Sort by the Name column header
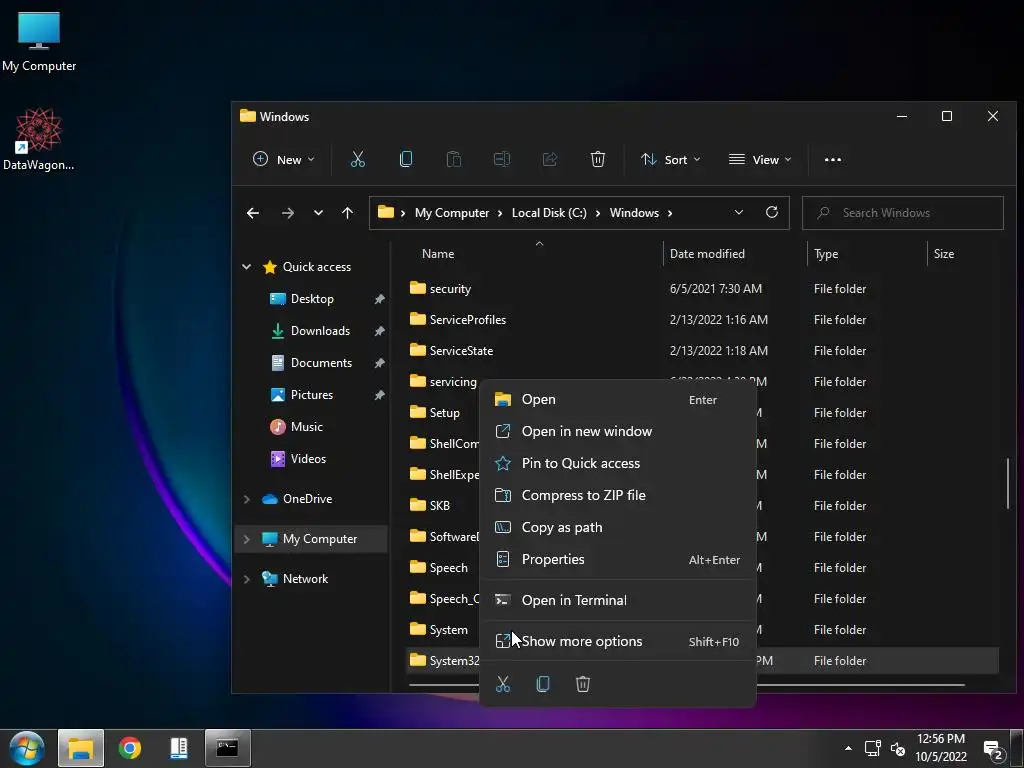 pos(438,253)
